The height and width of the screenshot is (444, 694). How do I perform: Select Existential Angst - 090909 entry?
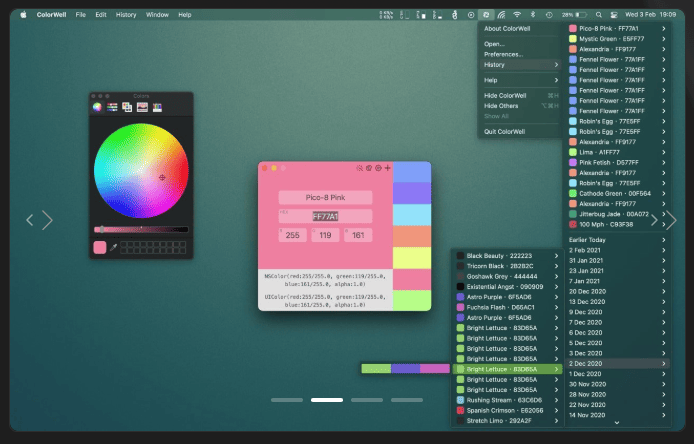507,287
